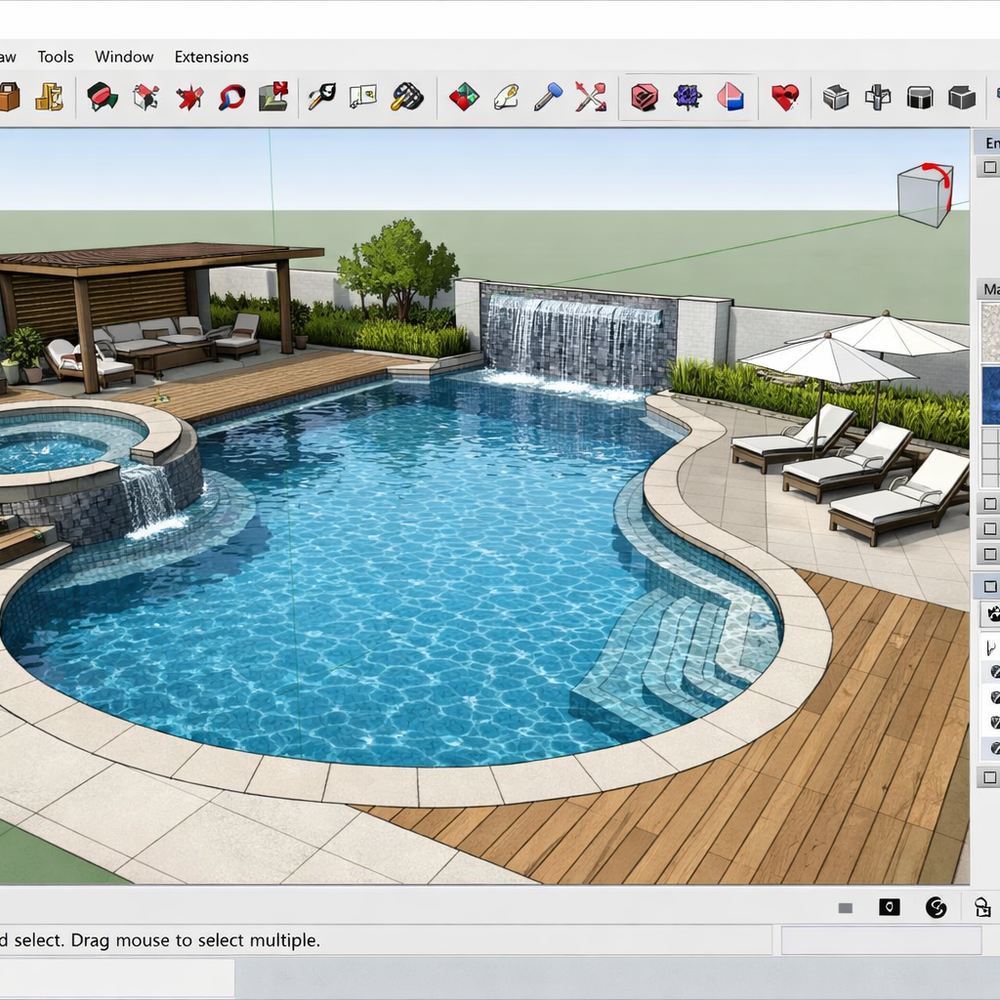This screenshot has height=1000, width=1000.
Task: Click the brown box icon in toolbar
Action: click(x=9, y=97)
